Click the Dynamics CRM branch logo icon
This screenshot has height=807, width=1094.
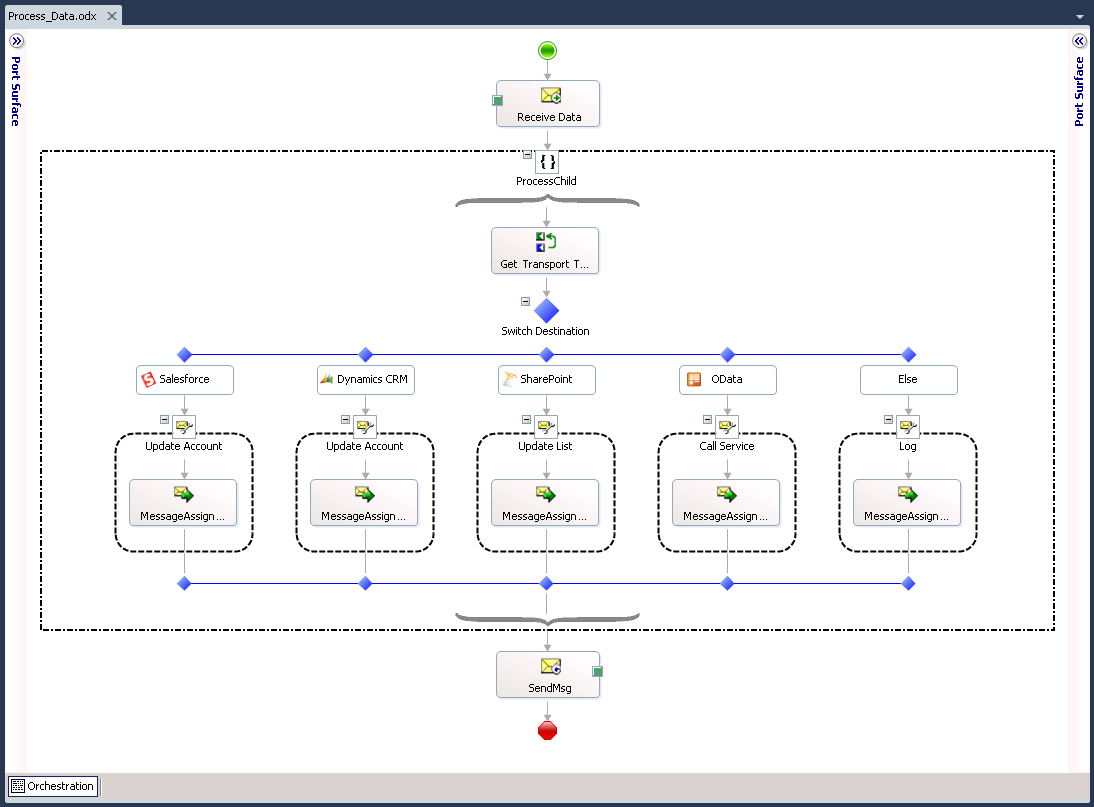pyautogui.click(x=327, y=379)
